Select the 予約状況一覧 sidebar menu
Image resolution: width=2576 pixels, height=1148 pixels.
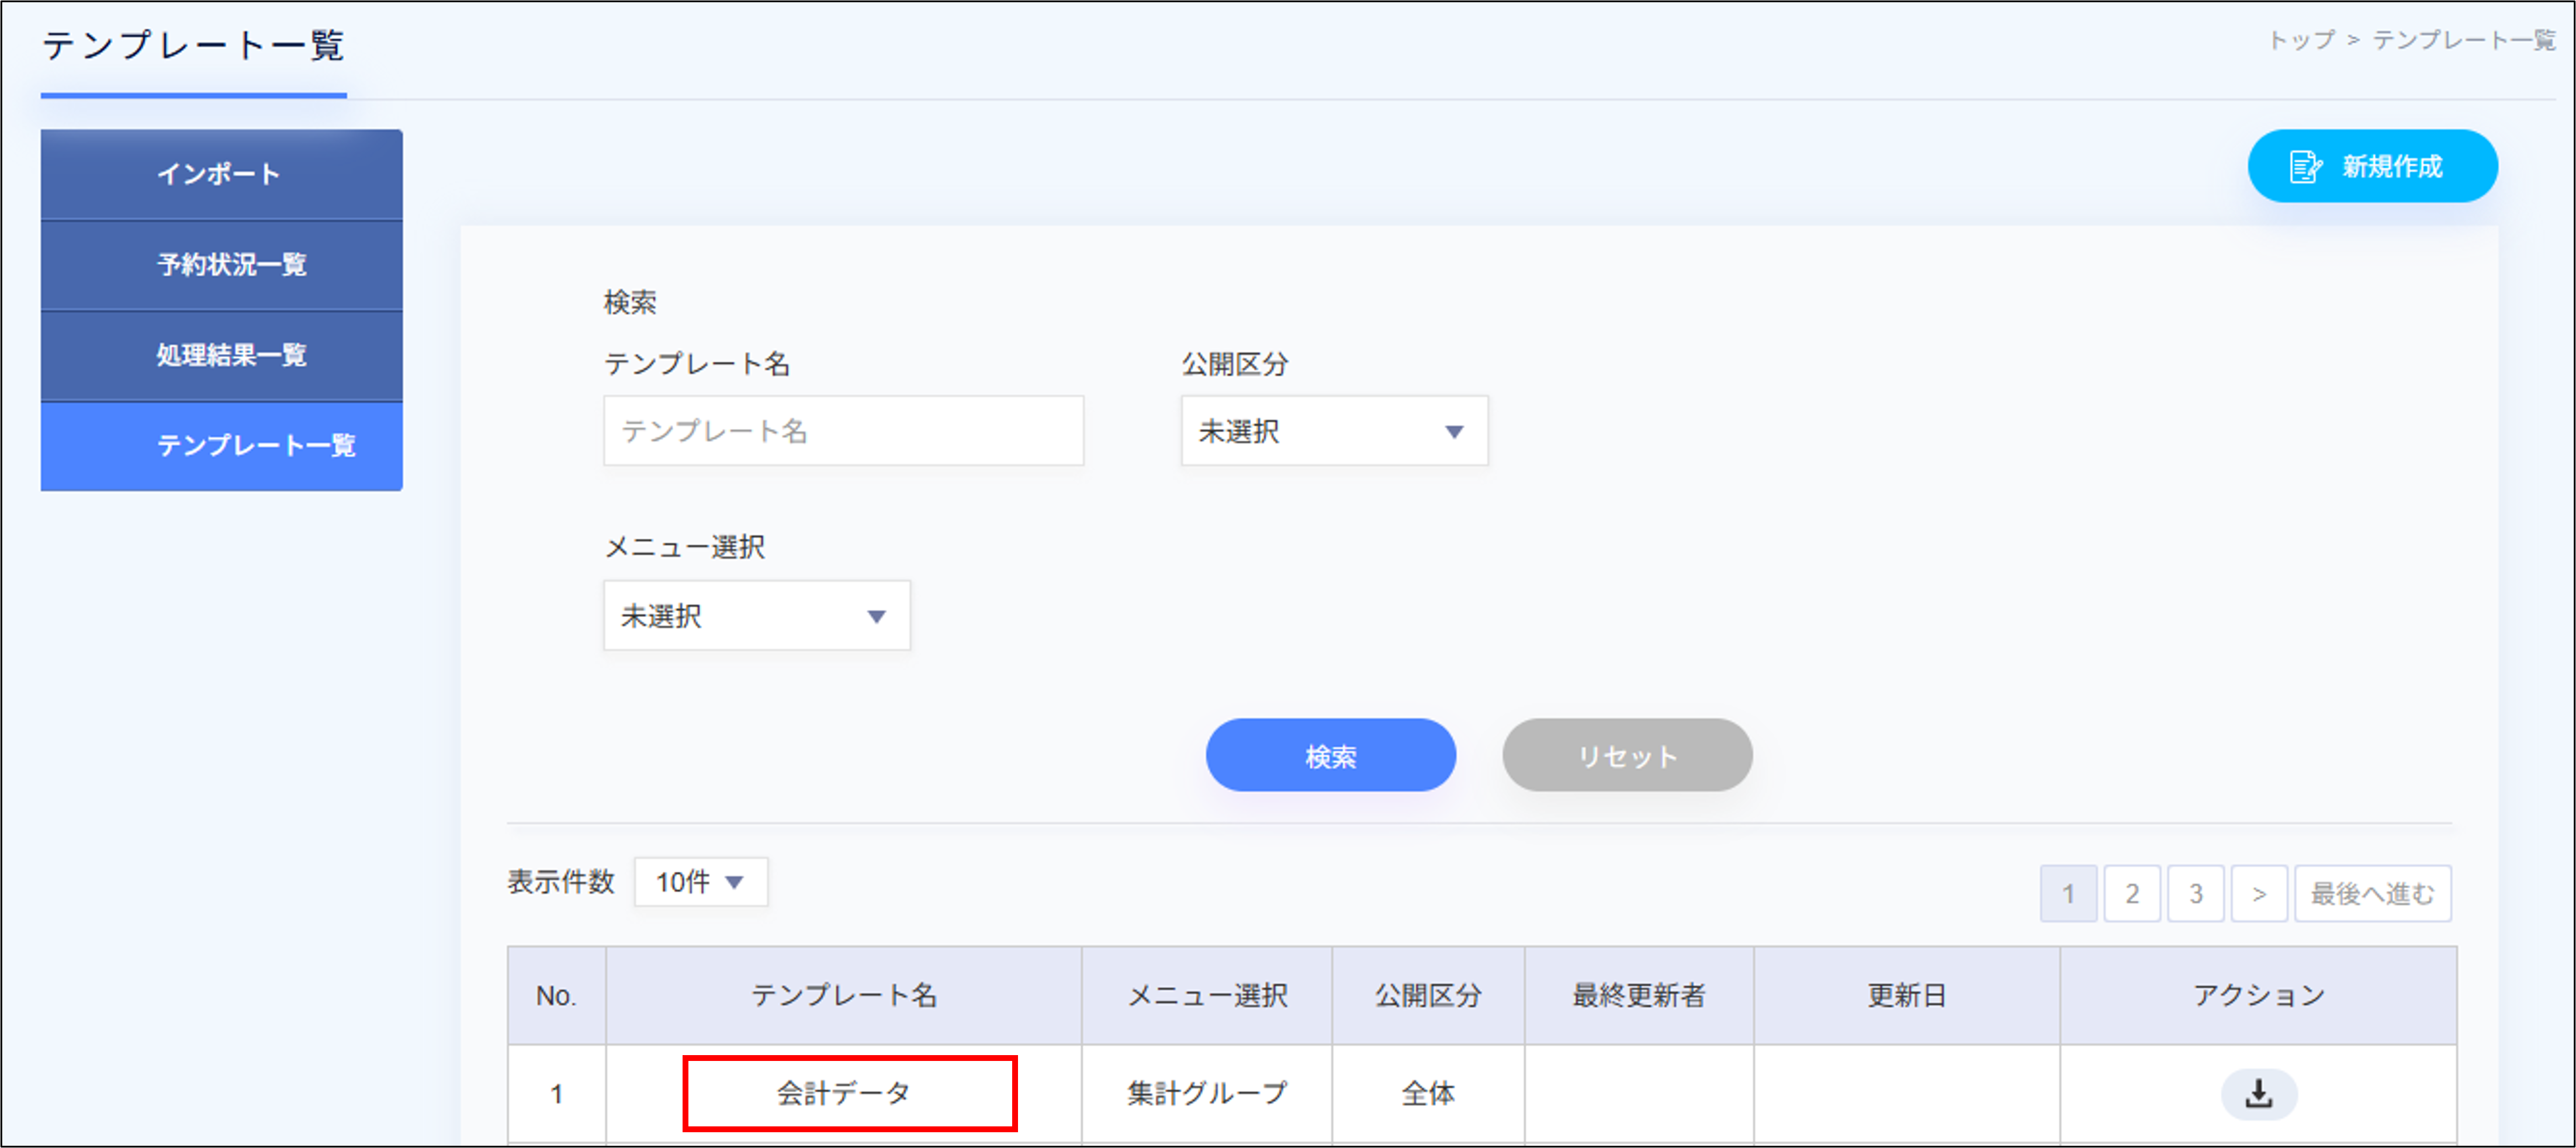pos(220,265)
